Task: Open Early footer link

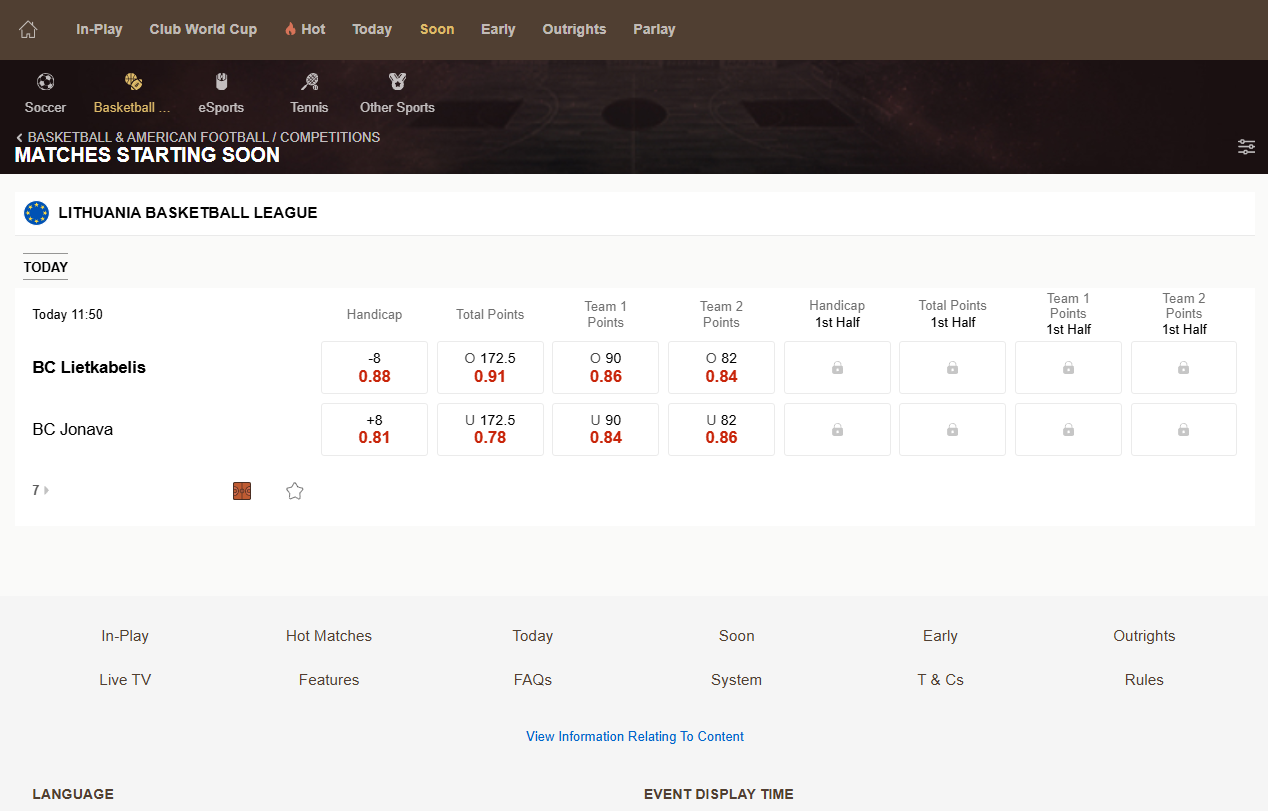Action: 940,636
